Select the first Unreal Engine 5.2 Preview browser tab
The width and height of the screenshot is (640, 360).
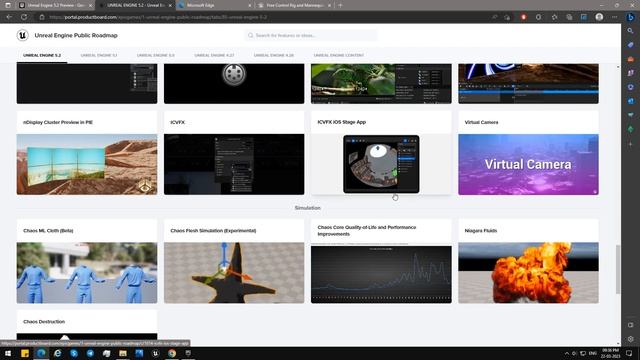55,5
